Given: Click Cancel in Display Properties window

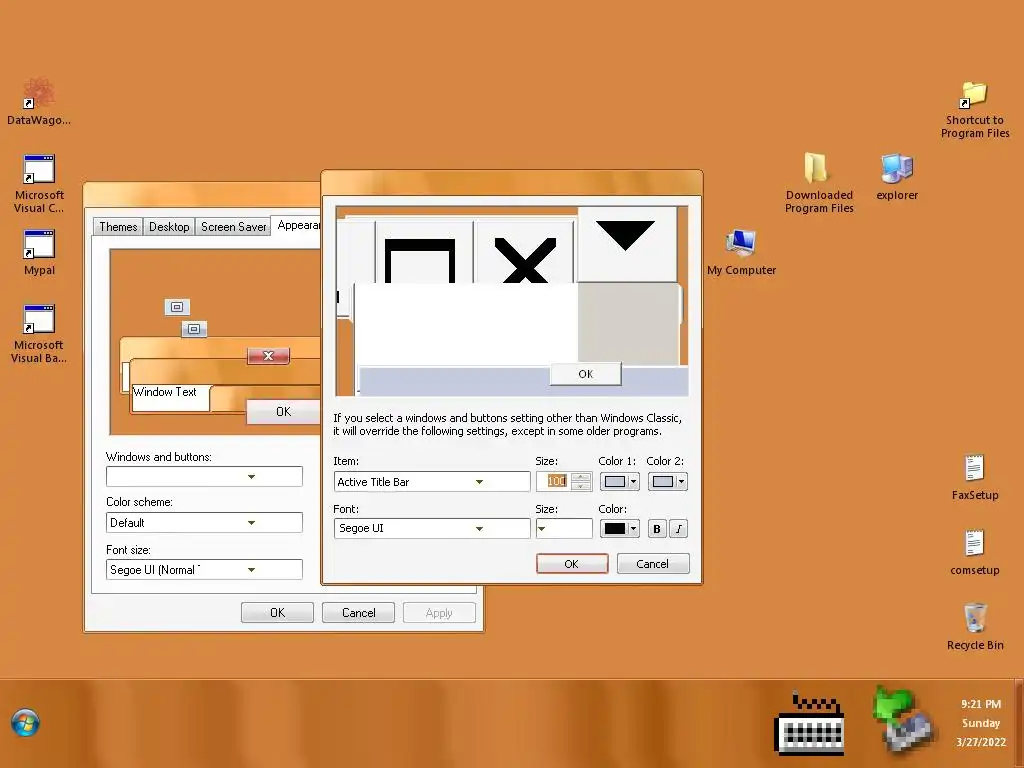Looking at the screenshot, I should tap(359, 613).
